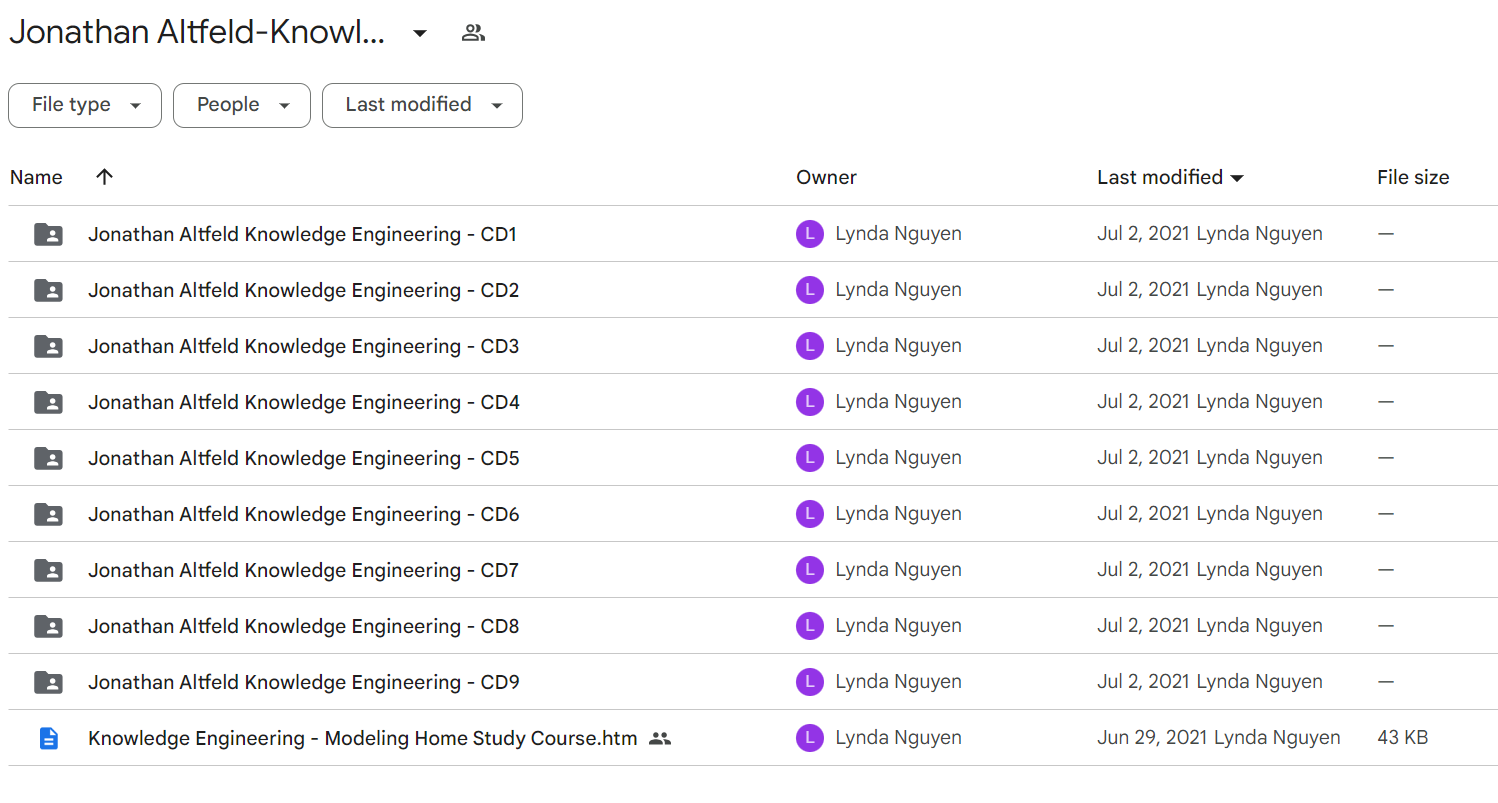1498x803 pixels.
Task: Click the Jul 2, 2021 date in CD2 row
Action: [x=1144, y=290]
